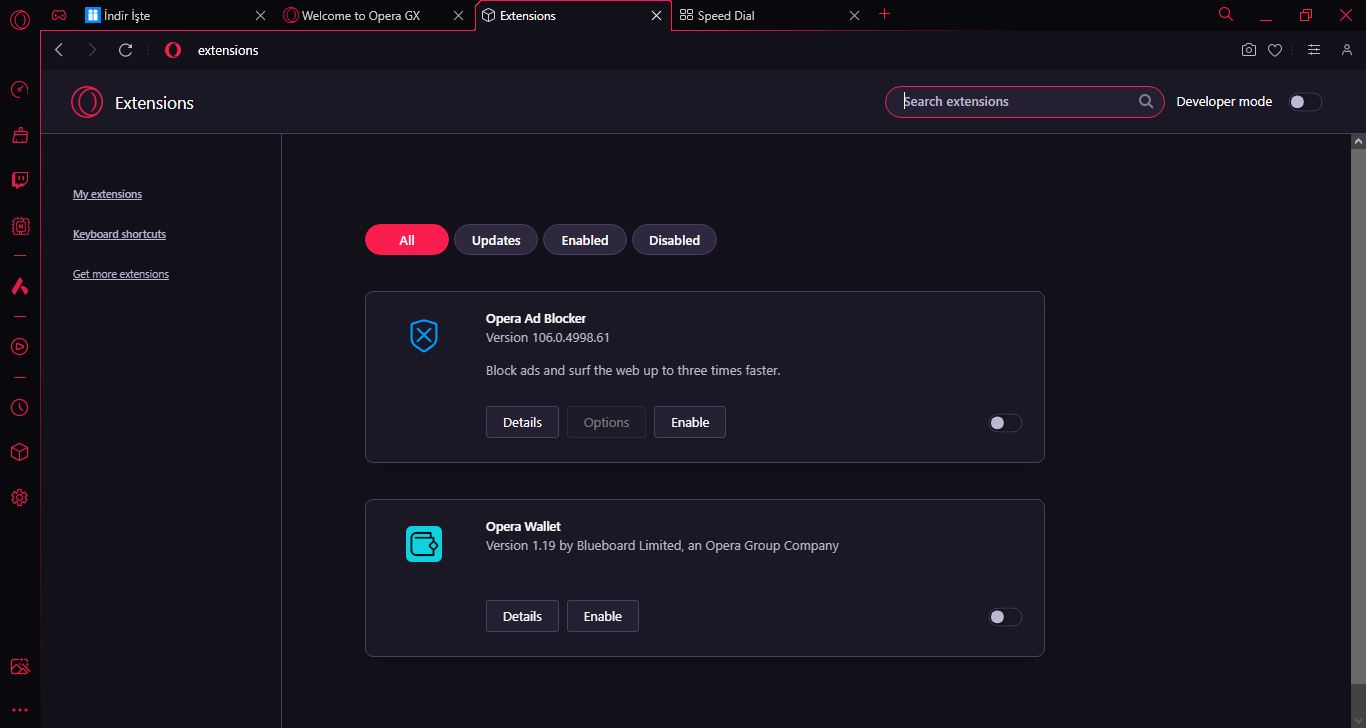The image size is (1366, 728).
Task: Open Settings gear icon in sidebar
Action: pyautogui.click(x=19, y=497)
